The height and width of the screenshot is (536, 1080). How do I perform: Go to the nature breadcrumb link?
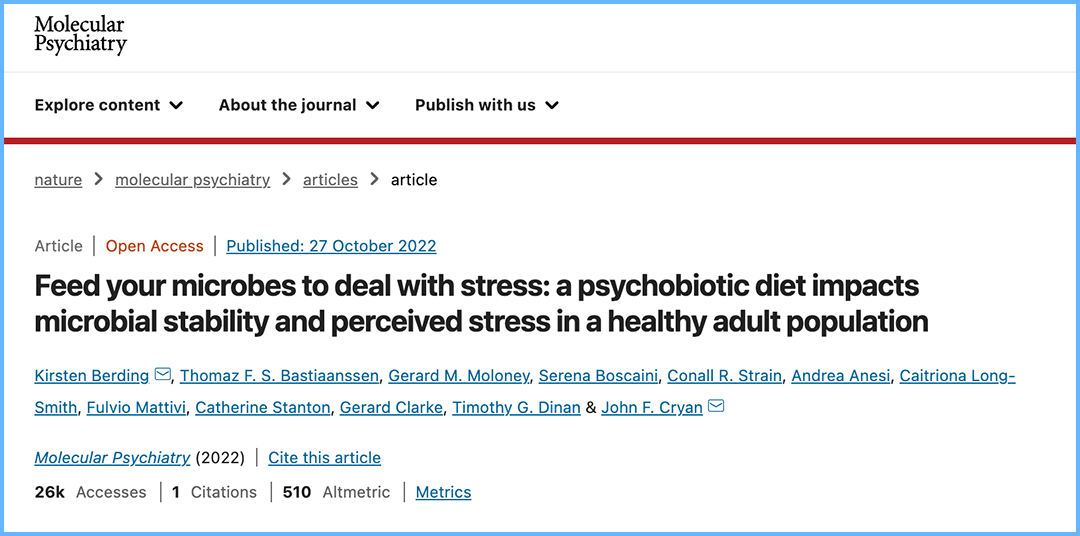pos(58,180)
